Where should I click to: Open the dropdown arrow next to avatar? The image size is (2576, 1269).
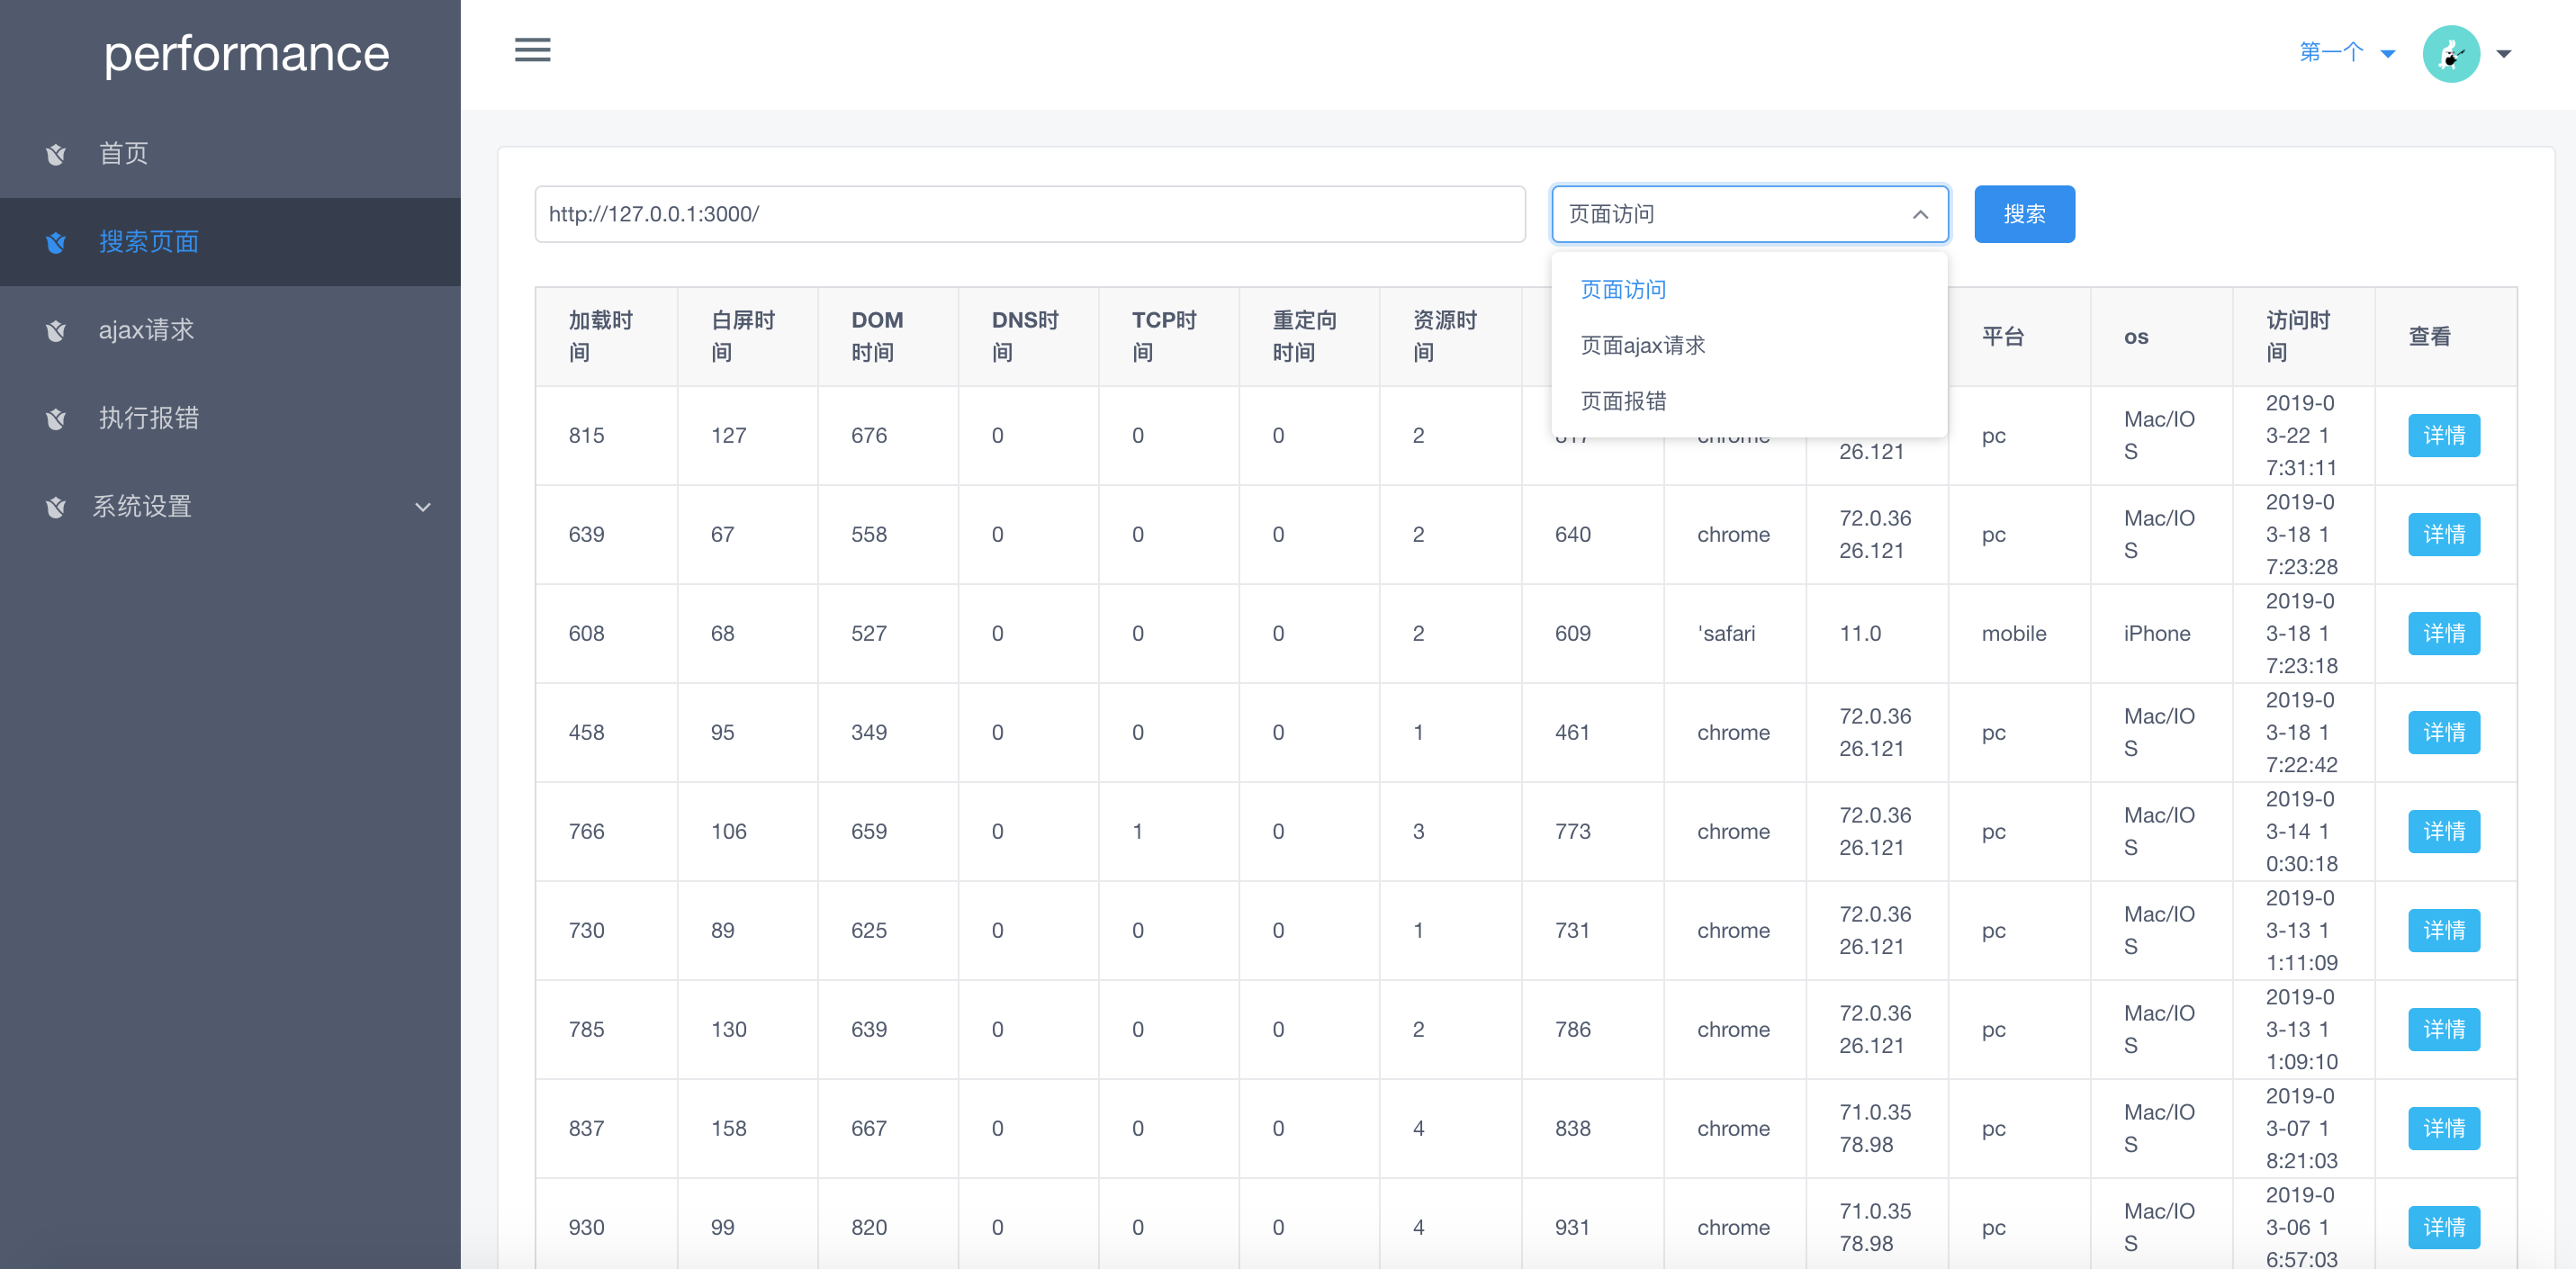2504,54
